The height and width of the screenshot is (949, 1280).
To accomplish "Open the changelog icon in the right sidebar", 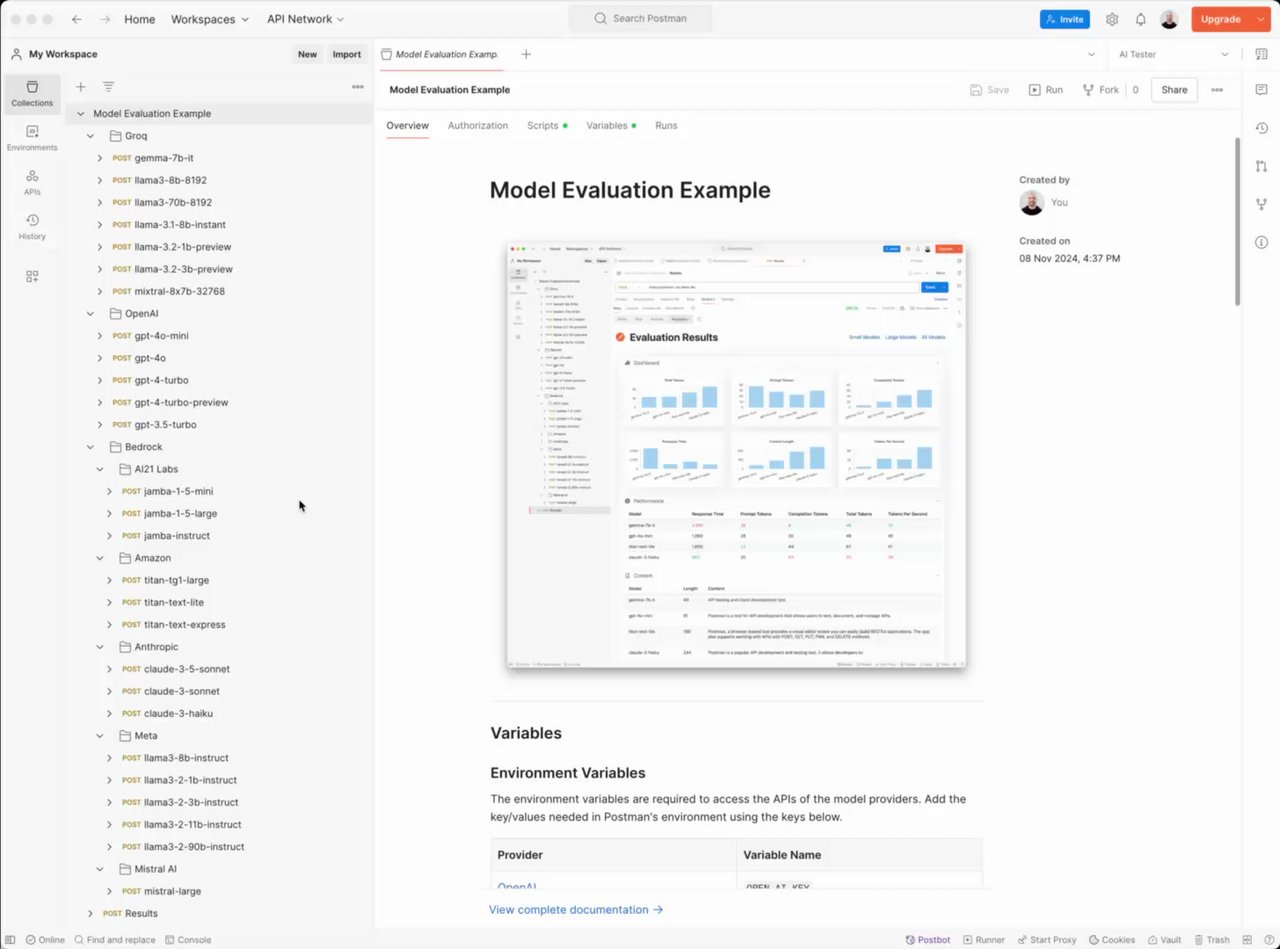I will [1261, 127].
